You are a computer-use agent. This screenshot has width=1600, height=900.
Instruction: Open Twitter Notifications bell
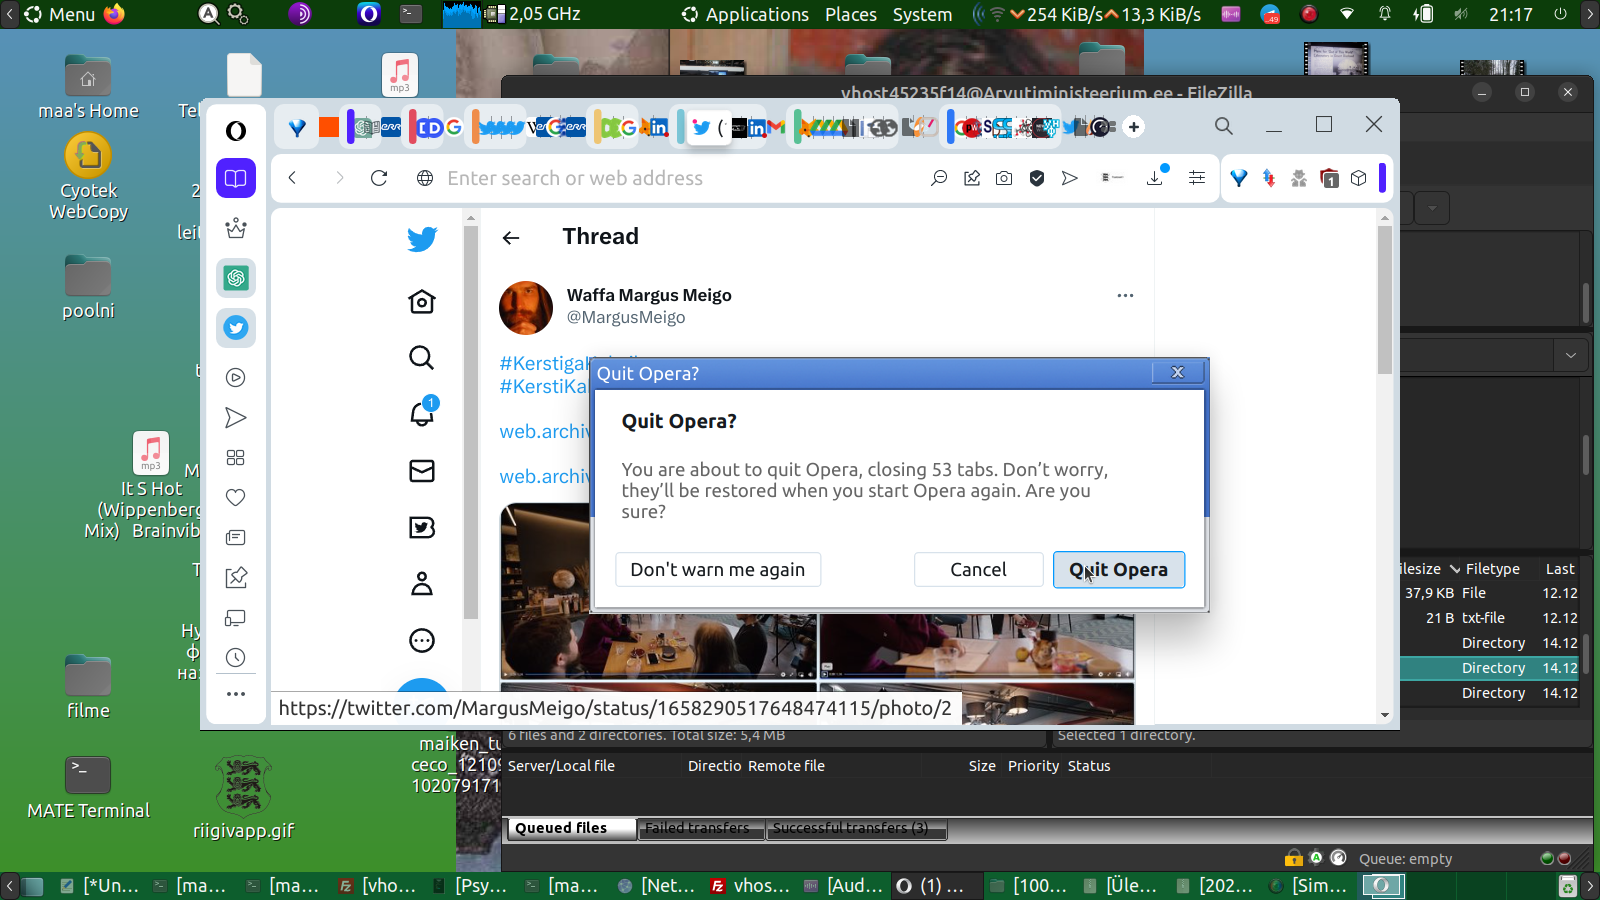pyautogui.click(x=422, y=413)
